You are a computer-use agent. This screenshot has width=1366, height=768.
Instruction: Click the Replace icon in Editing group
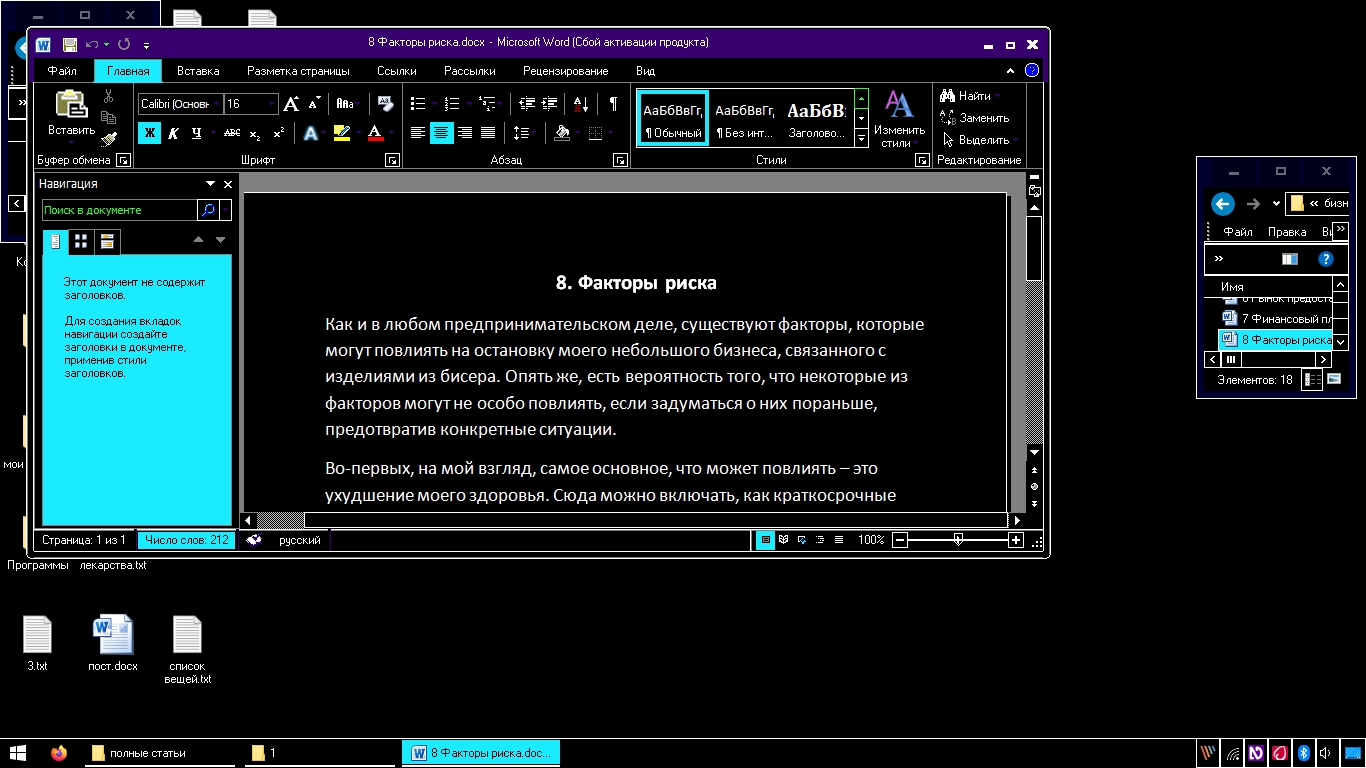pyautogui.click(x=948, y=118)
